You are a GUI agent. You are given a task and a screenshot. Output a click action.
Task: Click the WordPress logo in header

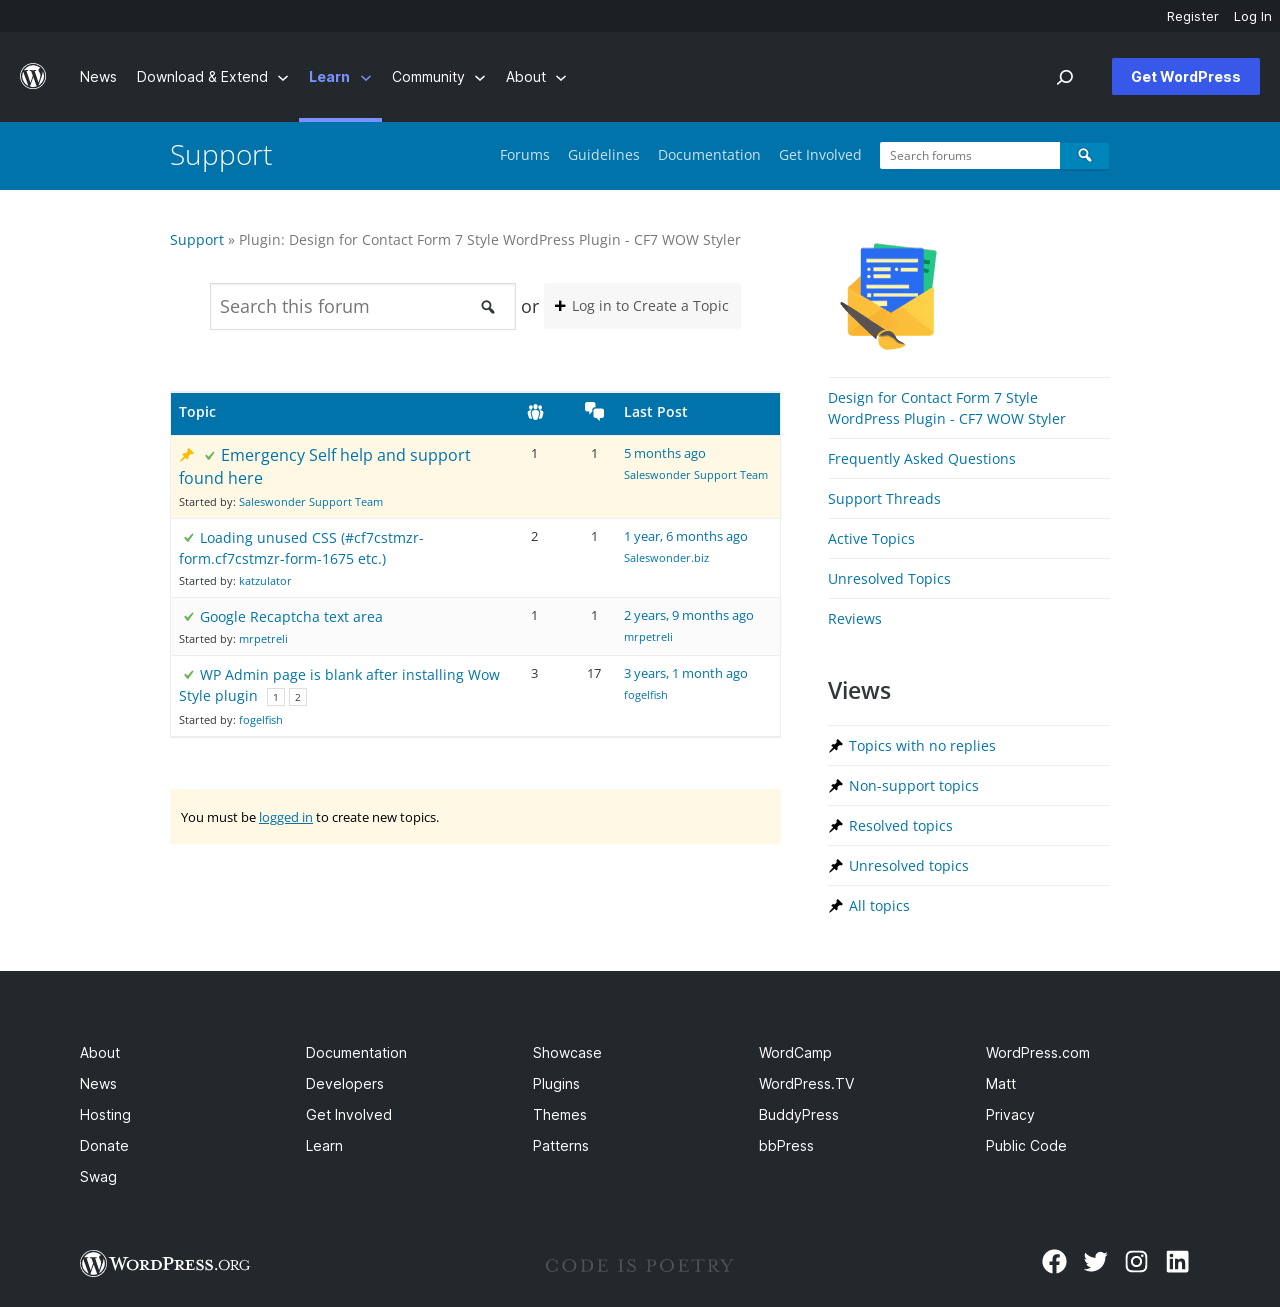tap(33, 77)
